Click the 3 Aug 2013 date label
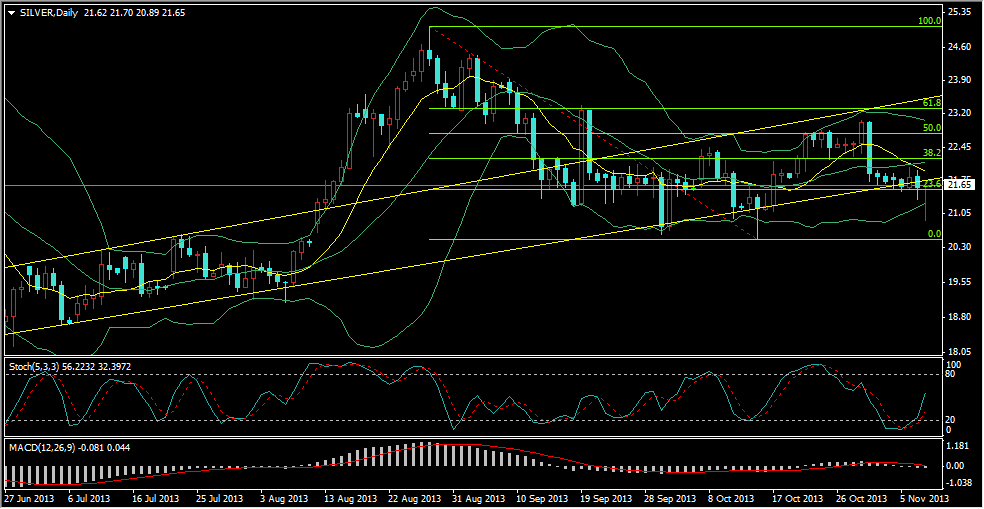984x509 pixels. pos(284,500)
